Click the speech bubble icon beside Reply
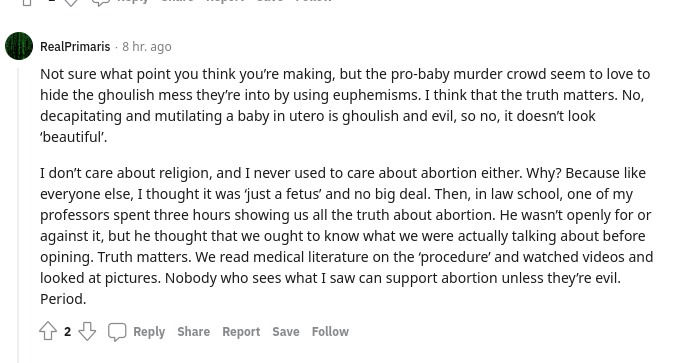The image size is (691, 363). tap(117, 332)
